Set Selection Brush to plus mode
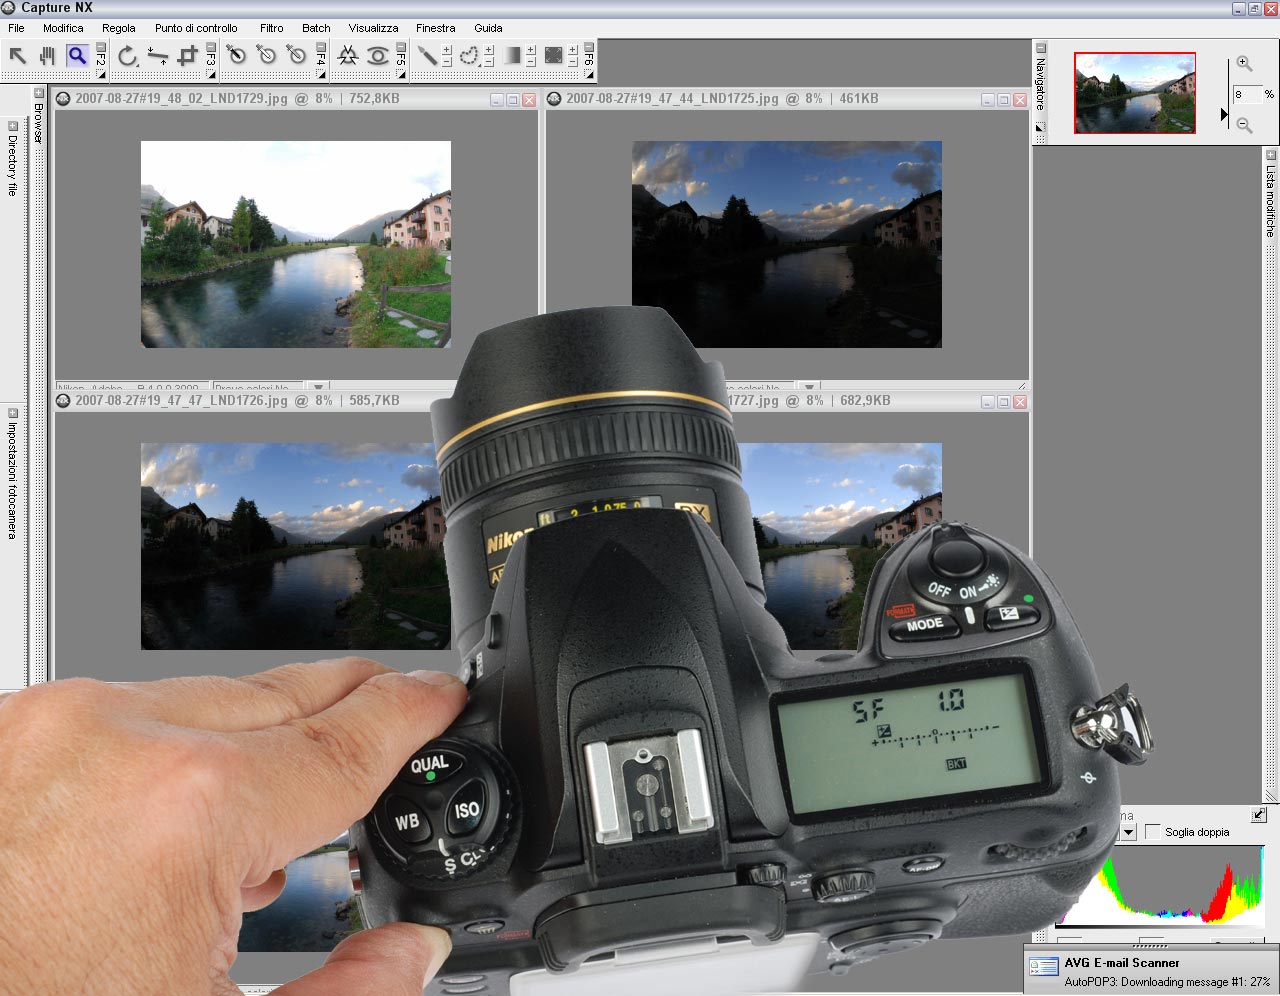This screenshot has width=1280, height=996. click(x=447, y=49)
